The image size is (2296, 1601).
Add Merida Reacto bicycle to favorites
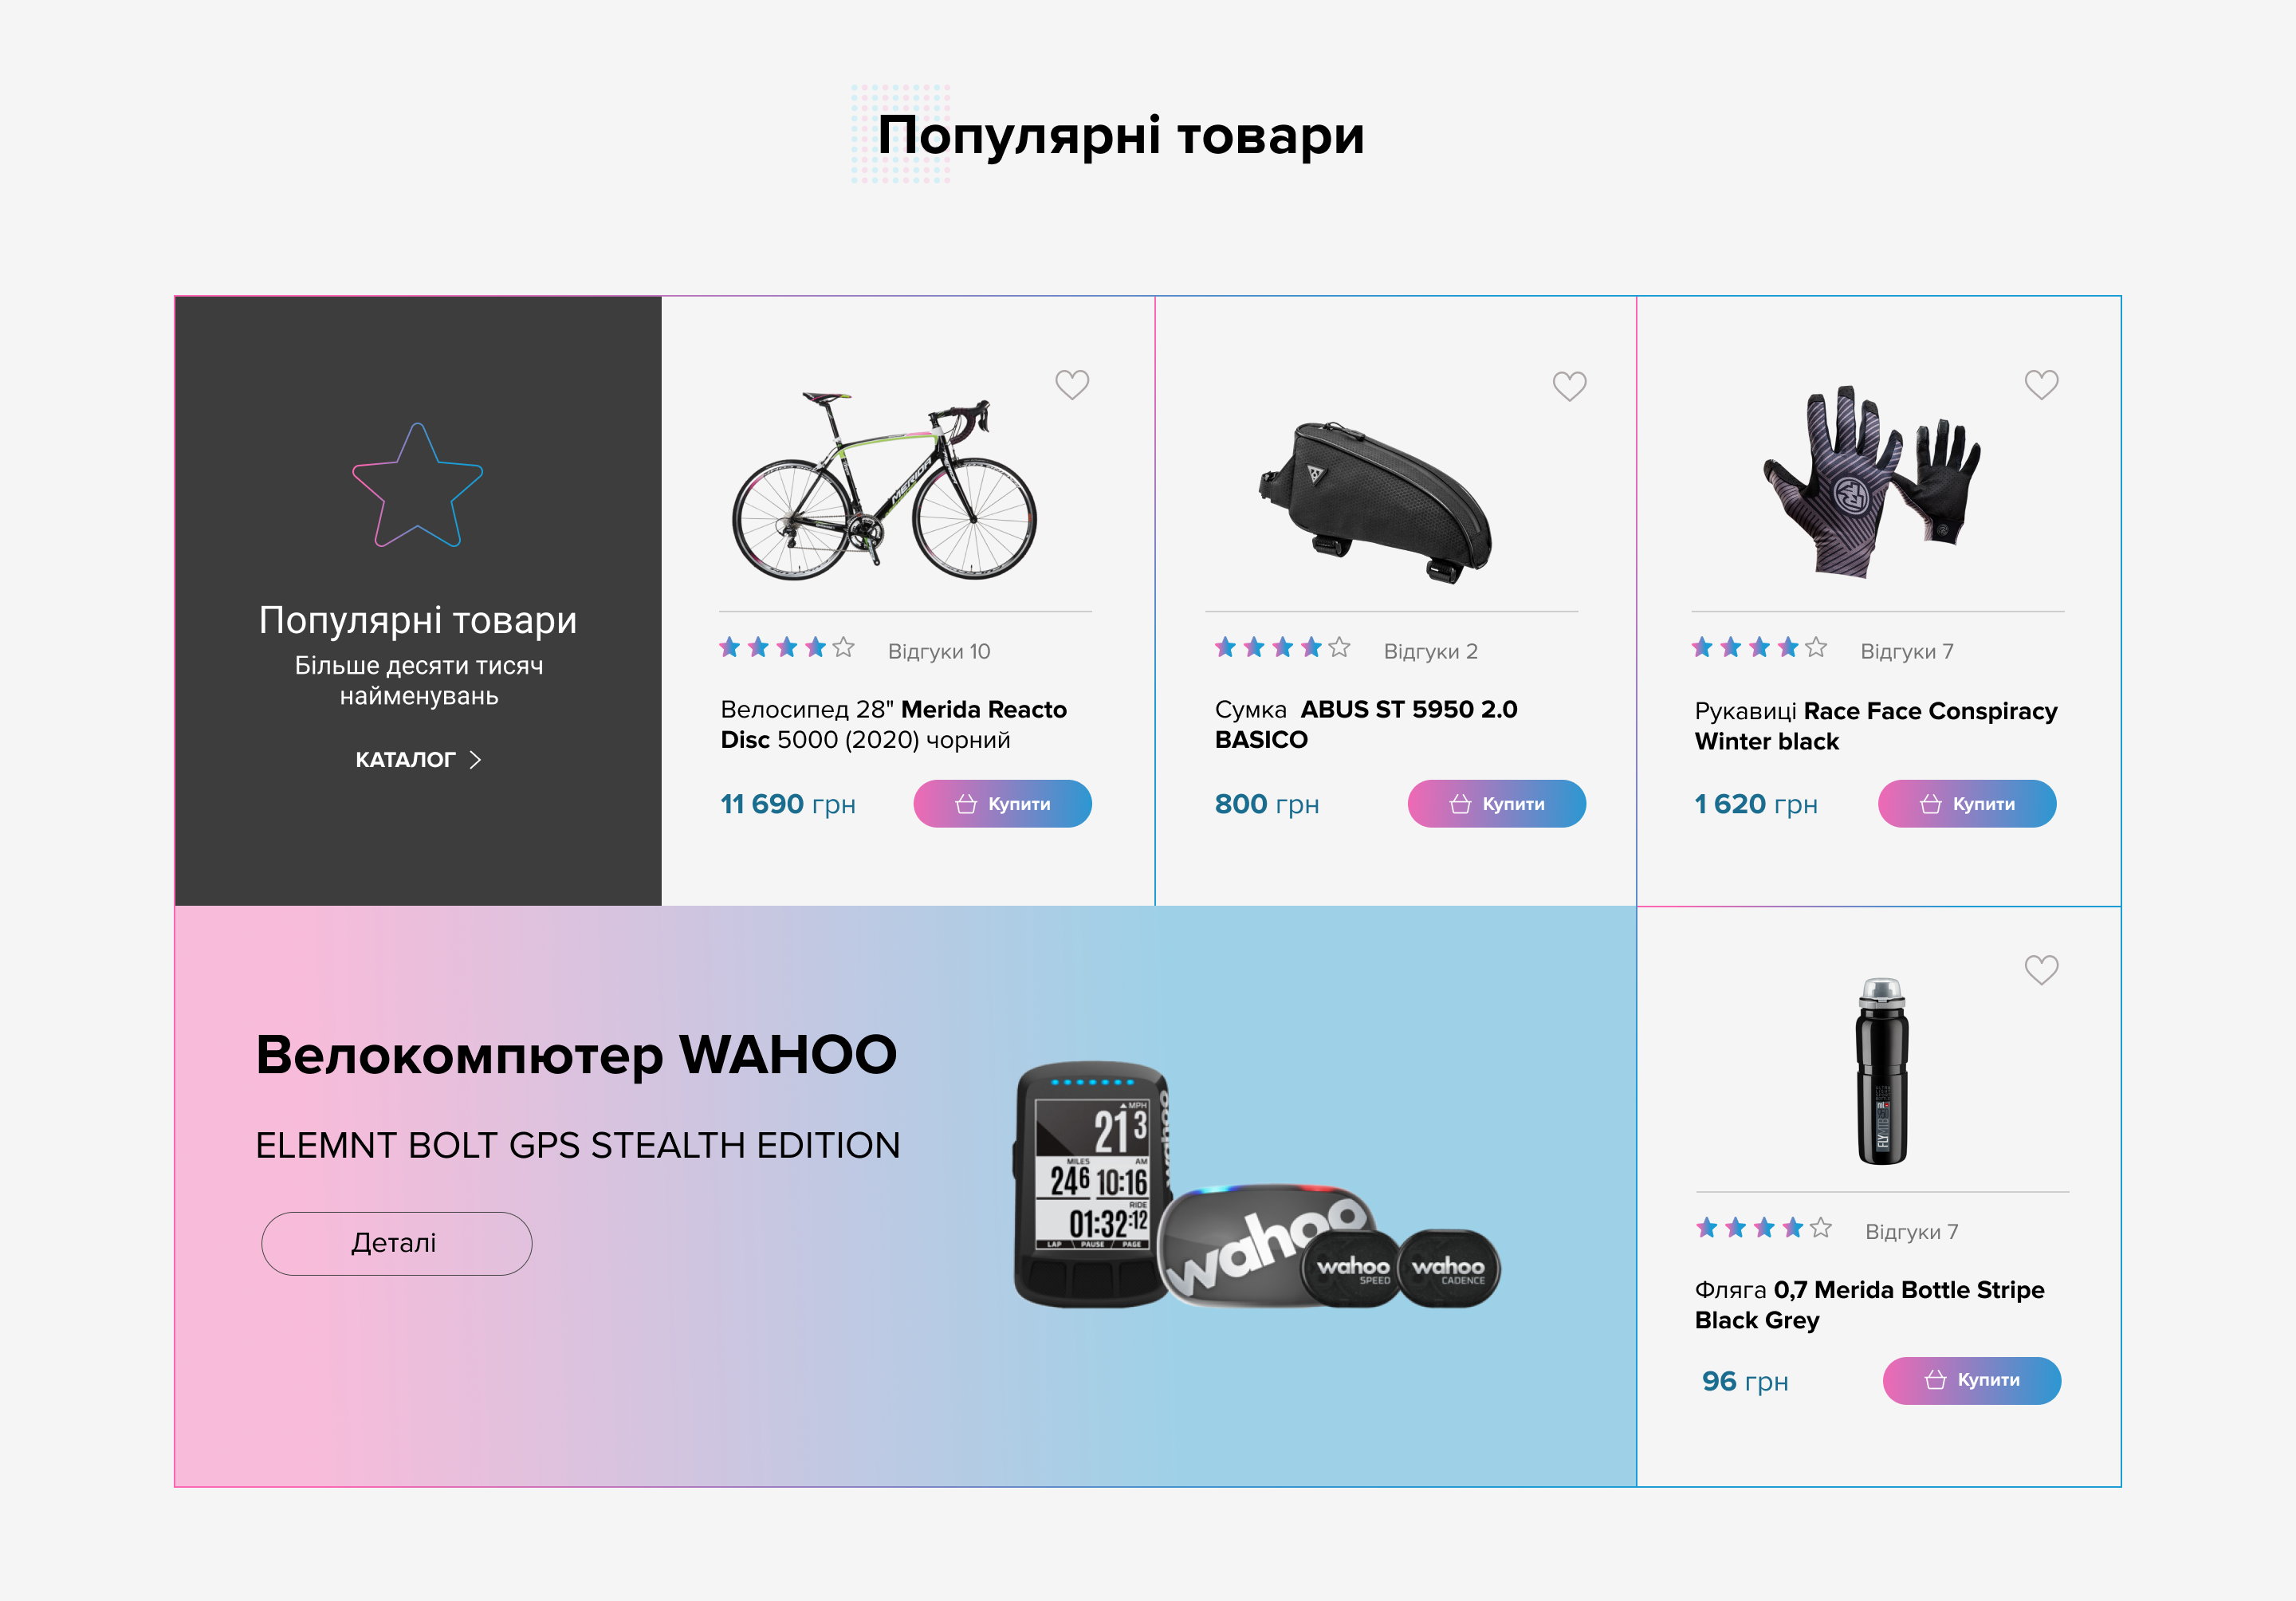[1072, 385]
